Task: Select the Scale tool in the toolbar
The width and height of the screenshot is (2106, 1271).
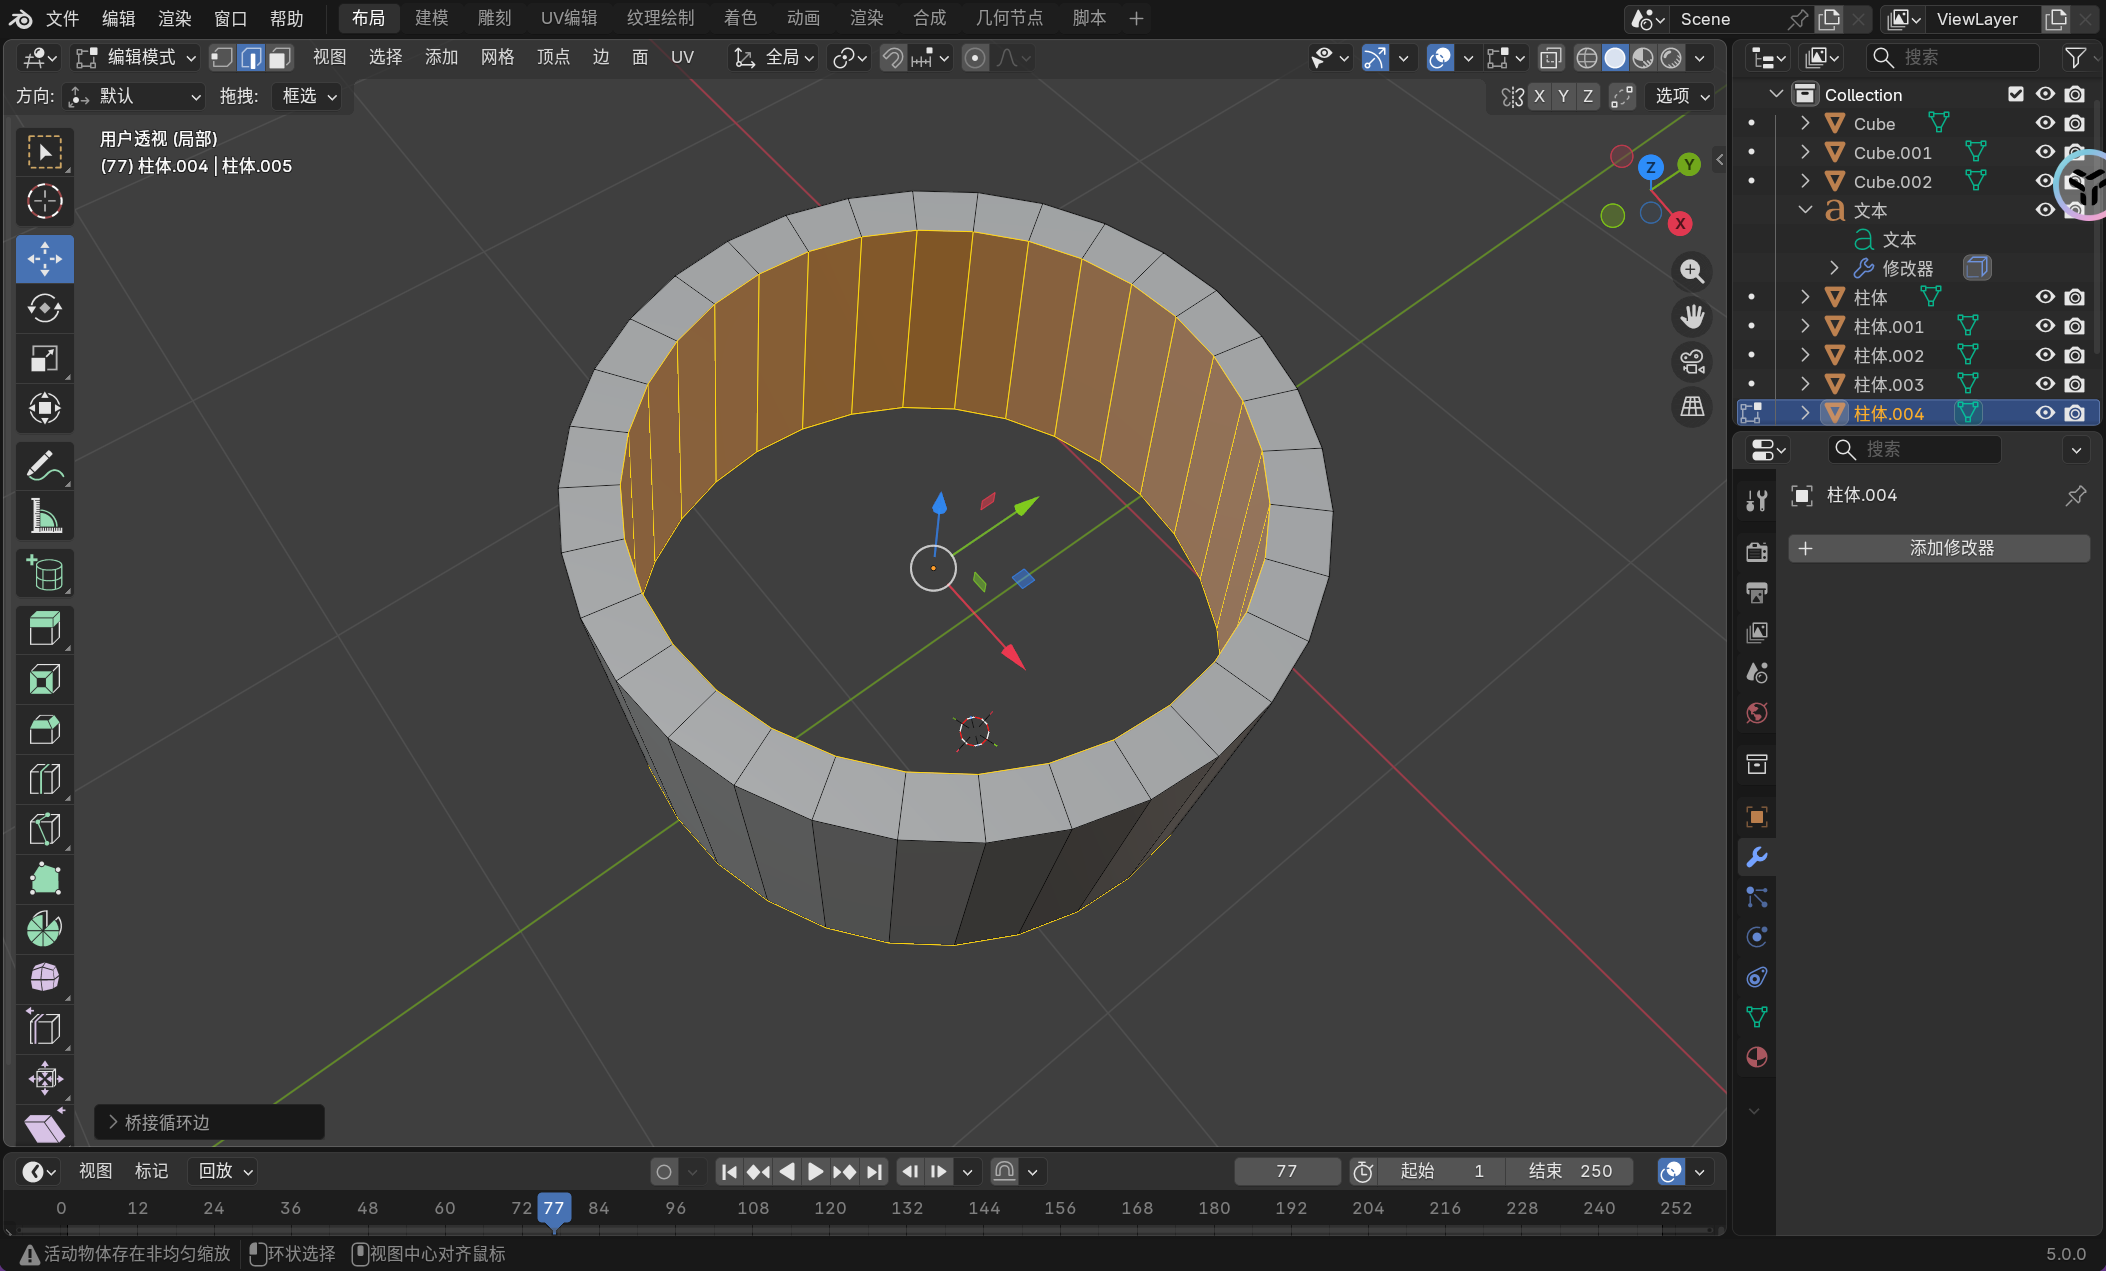Action: 44,359
